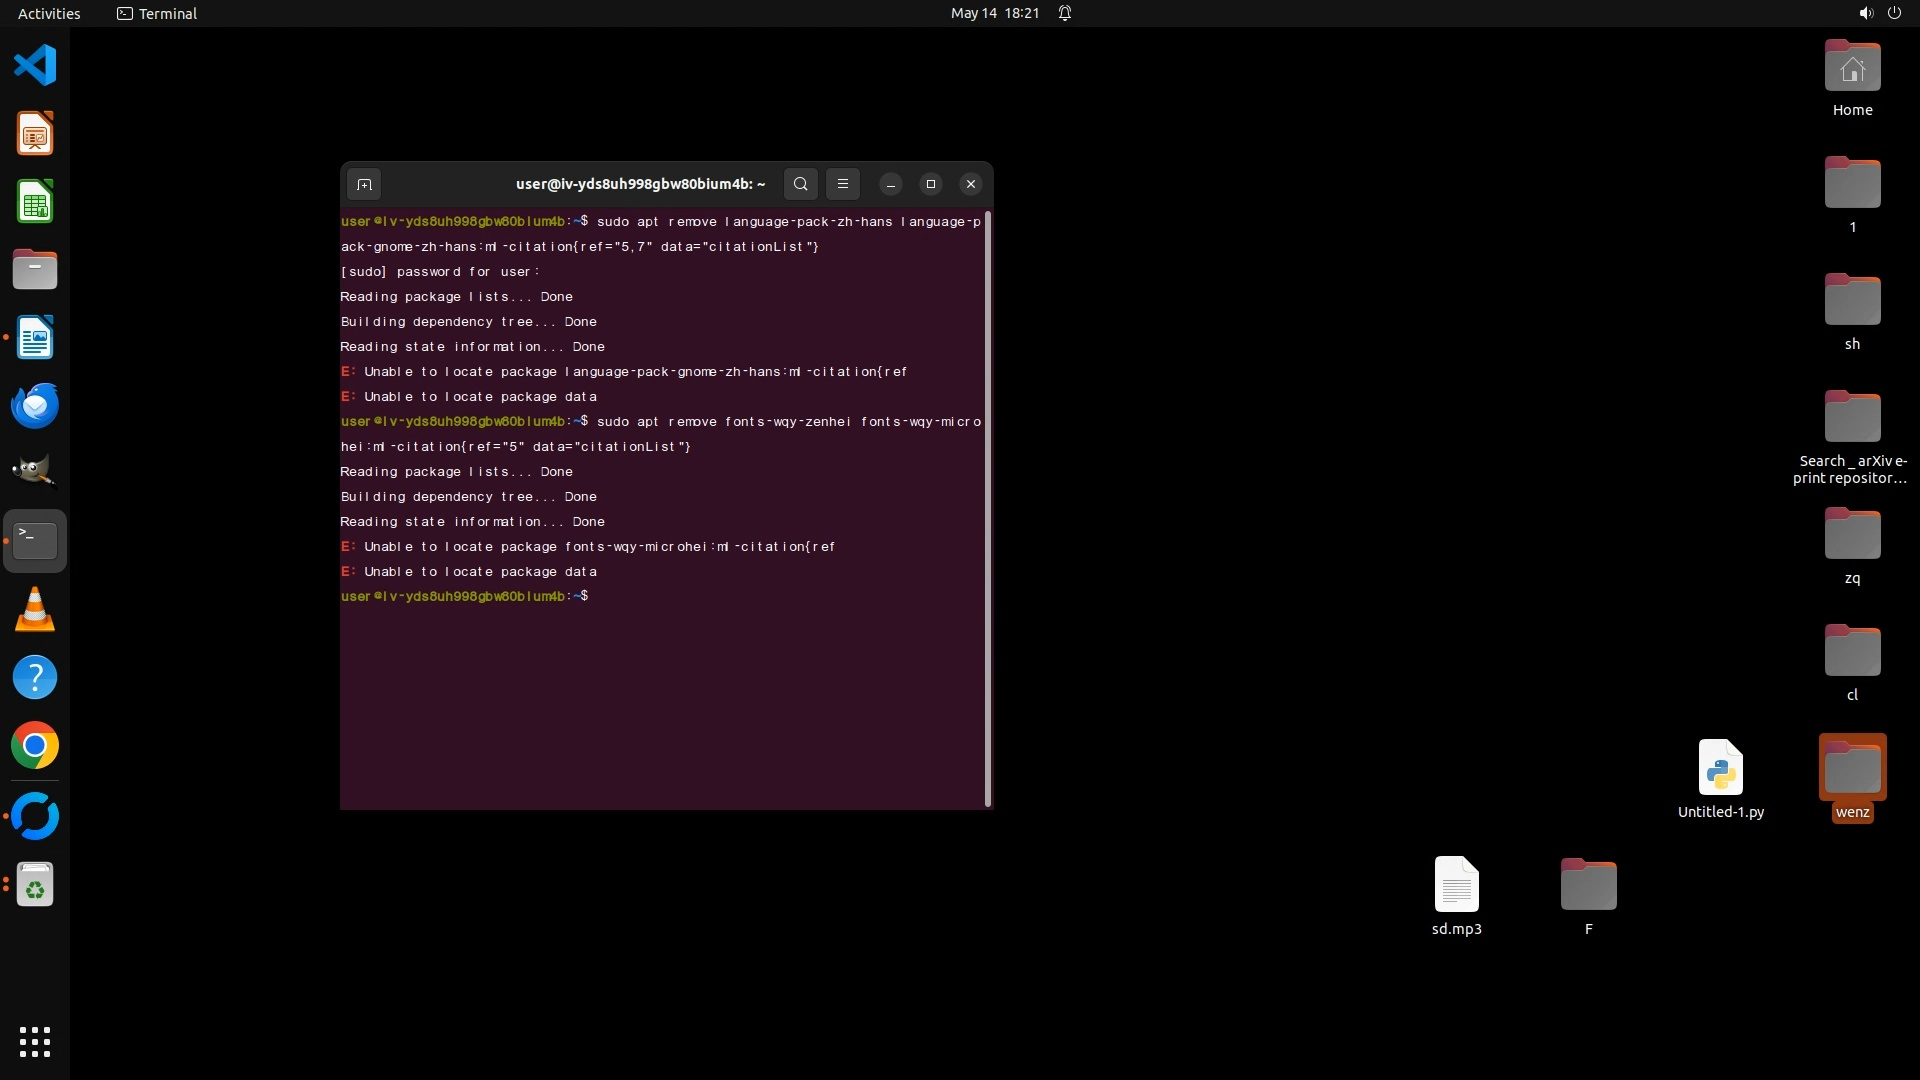Click the terminal vertical scrollbar
The height and width of the screenshot is (1080, 1920).
click(988, 506)
